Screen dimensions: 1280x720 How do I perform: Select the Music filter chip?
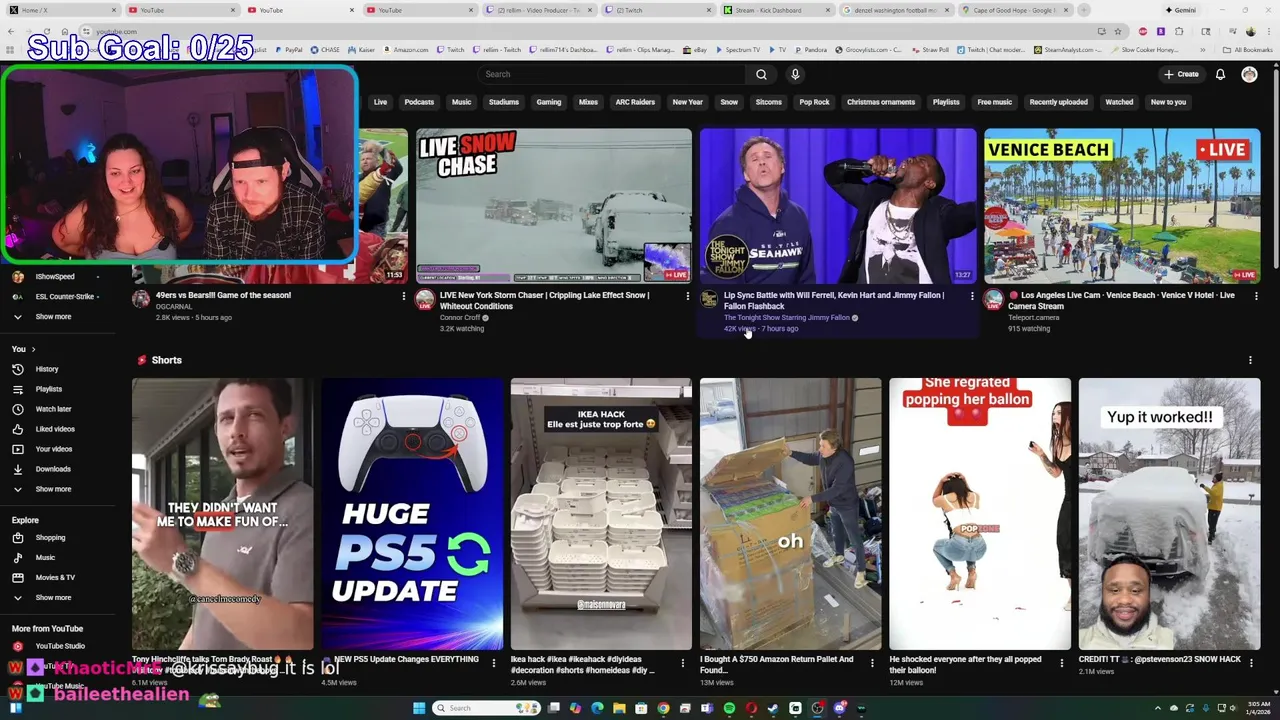pos(461,102)
